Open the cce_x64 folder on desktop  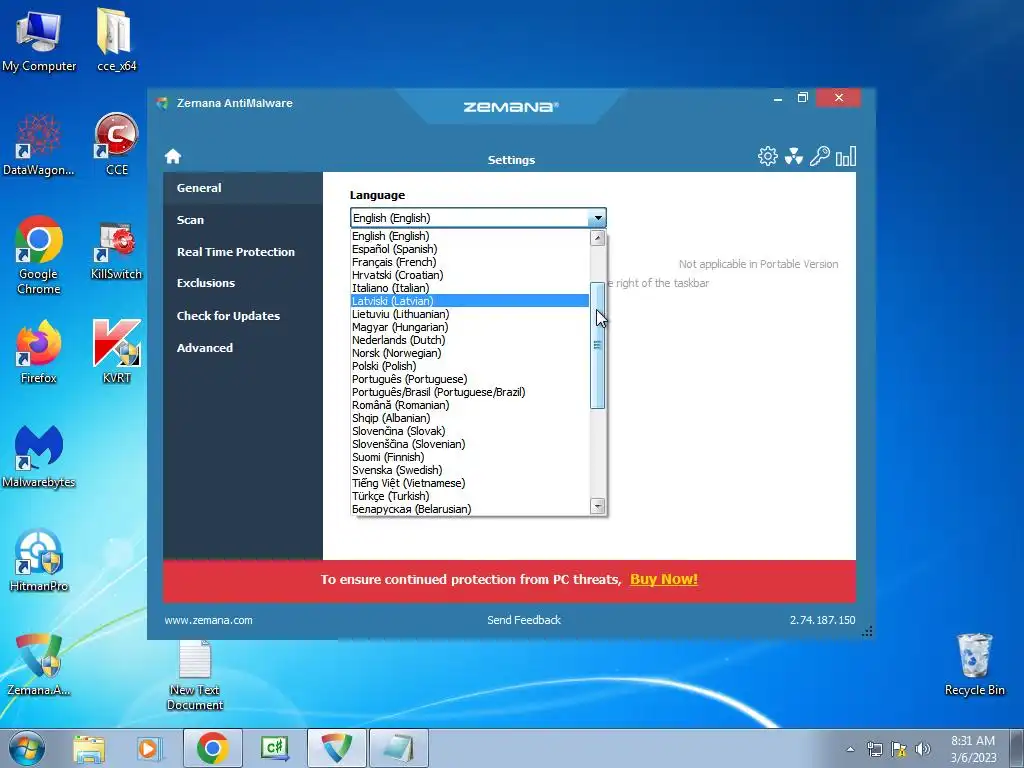click(x=116, y=40)
